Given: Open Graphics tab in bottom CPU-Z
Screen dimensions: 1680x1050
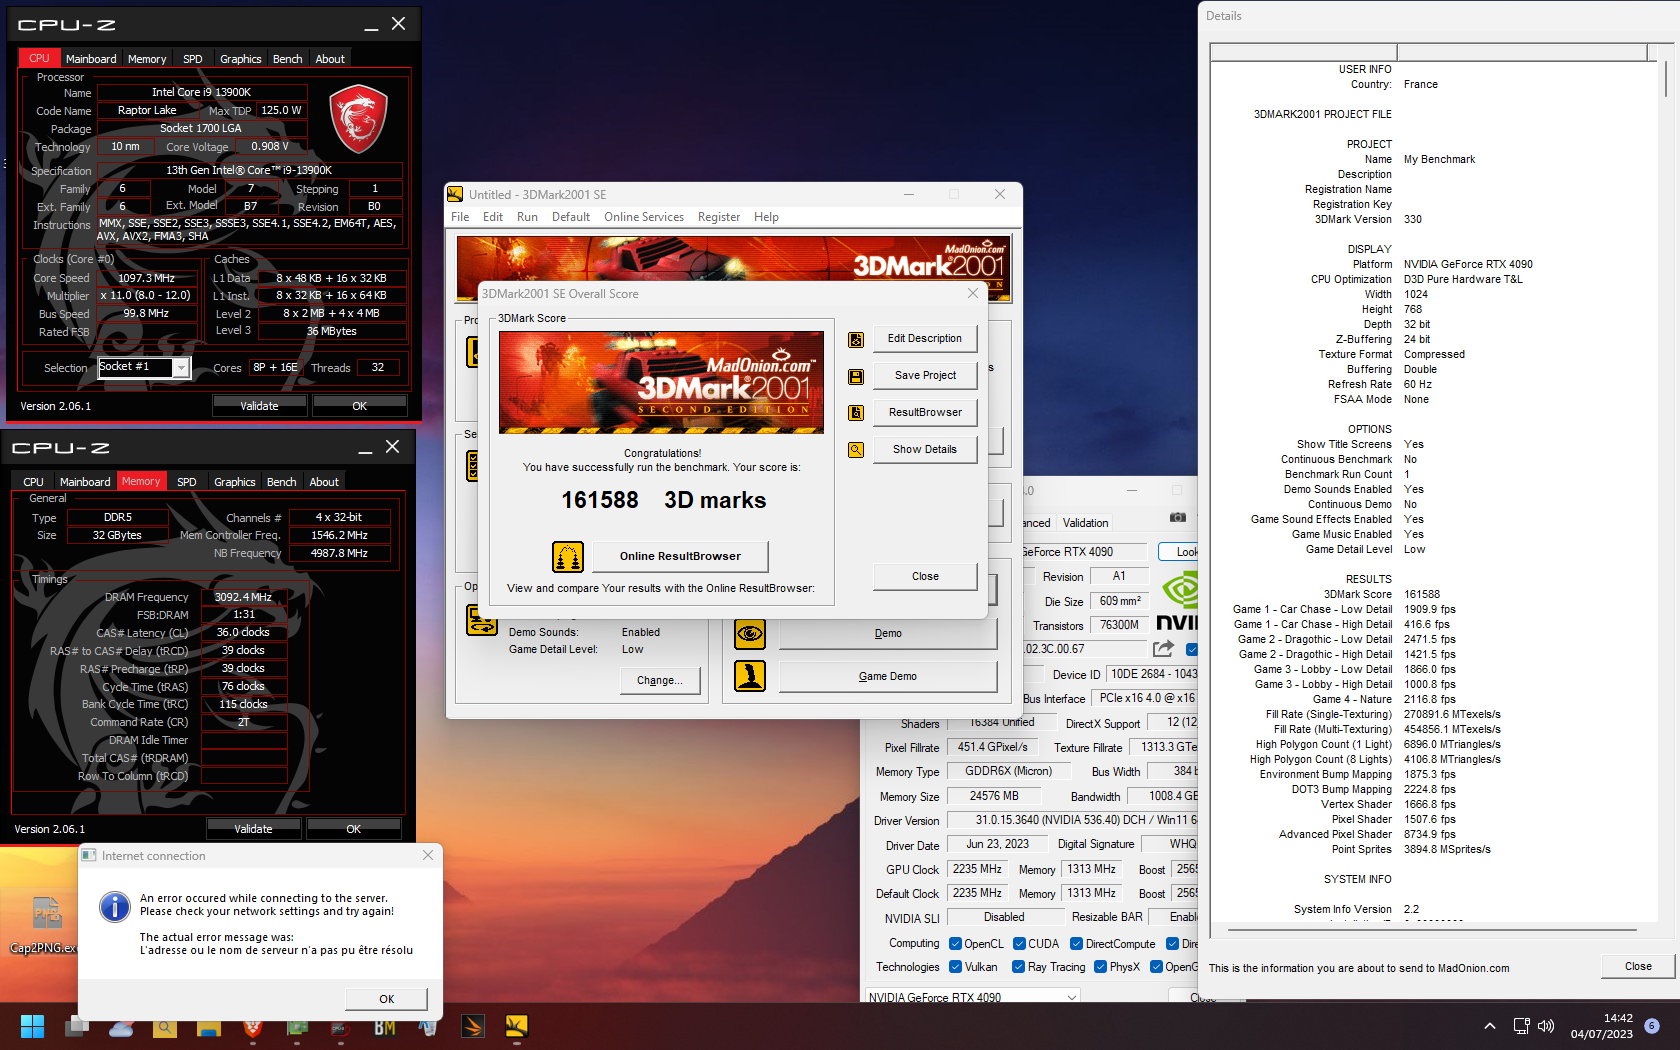Looking at the screenshot, I should click(235, 482).
